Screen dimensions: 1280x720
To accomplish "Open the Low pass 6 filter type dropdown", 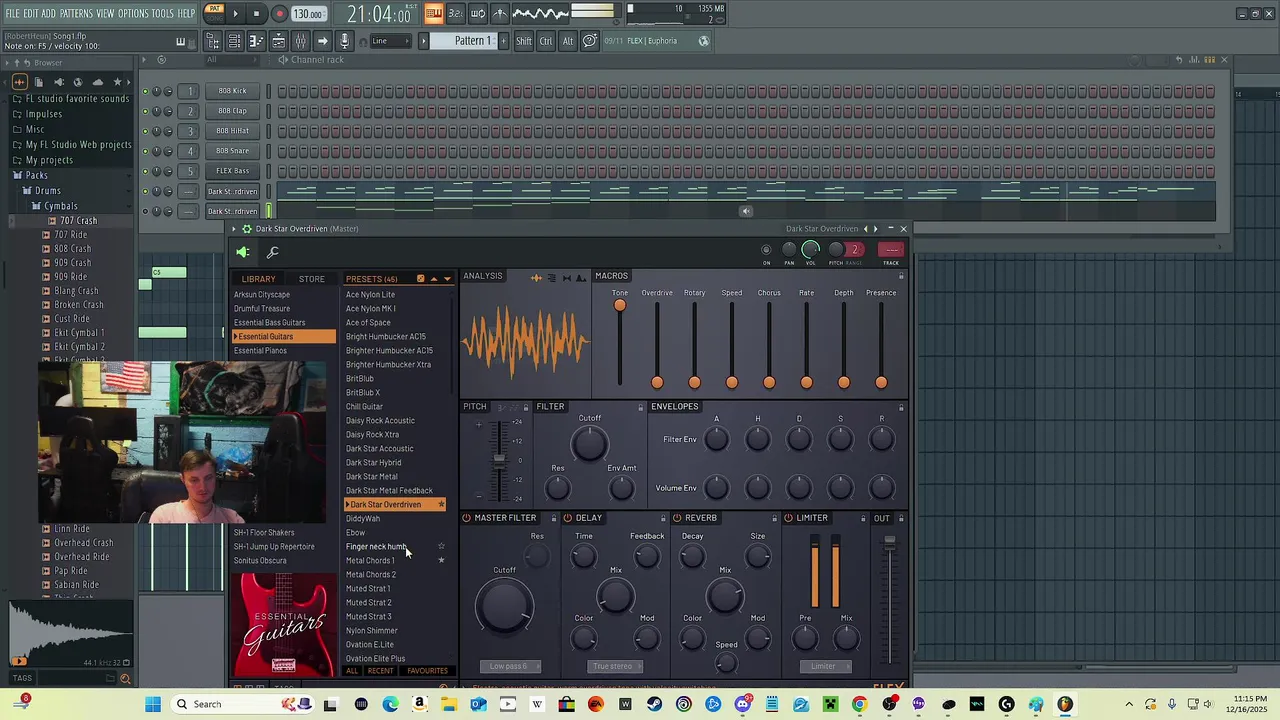I will [510, 666].
